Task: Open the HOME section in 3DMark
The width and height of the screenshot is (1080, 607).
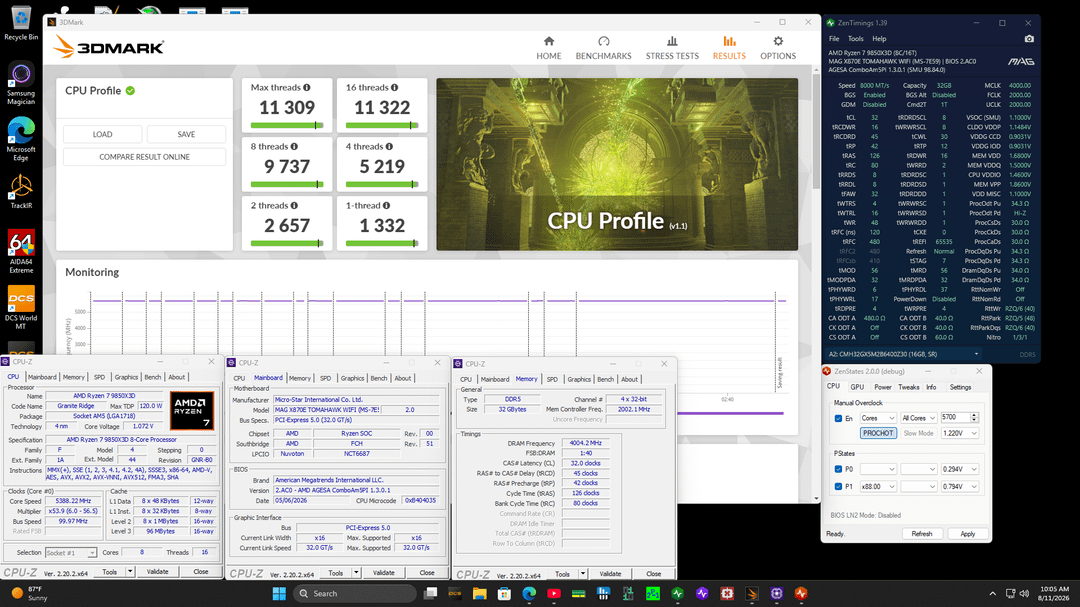Action: 548,48
